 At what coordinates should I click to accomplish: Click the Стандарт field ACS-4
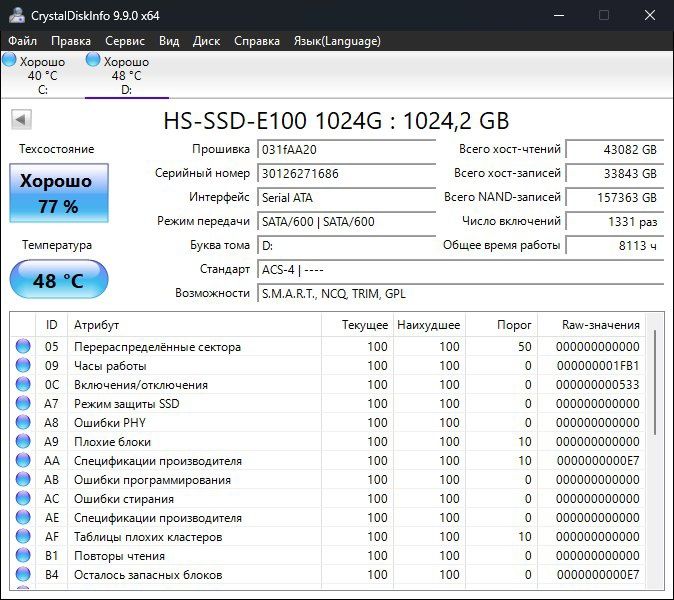click(x=461, y=270)
